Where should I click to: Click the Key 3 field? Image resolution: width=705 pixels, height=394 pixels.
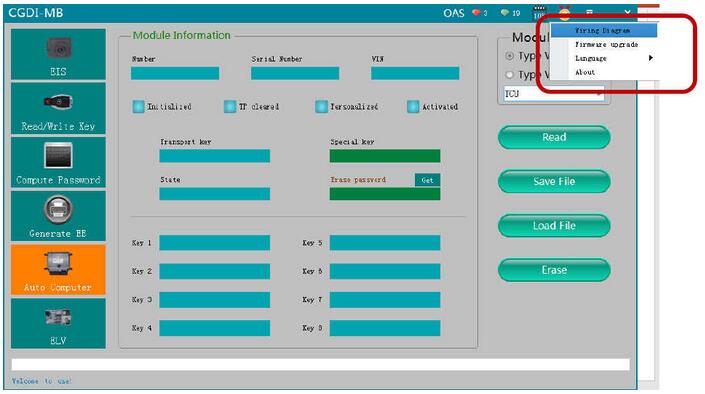(214, 300)
